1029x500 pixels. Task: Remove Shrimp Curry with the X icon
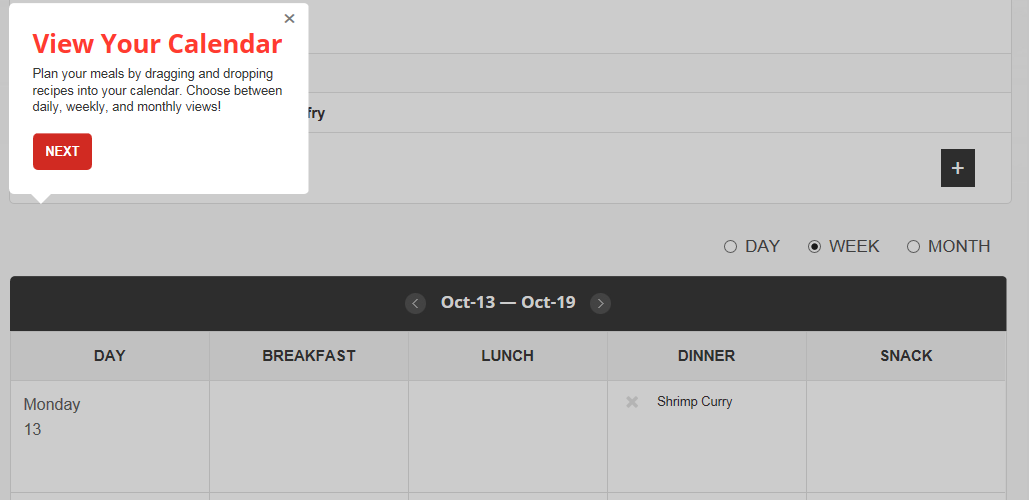pyautogui.click(x=632, y=402)
